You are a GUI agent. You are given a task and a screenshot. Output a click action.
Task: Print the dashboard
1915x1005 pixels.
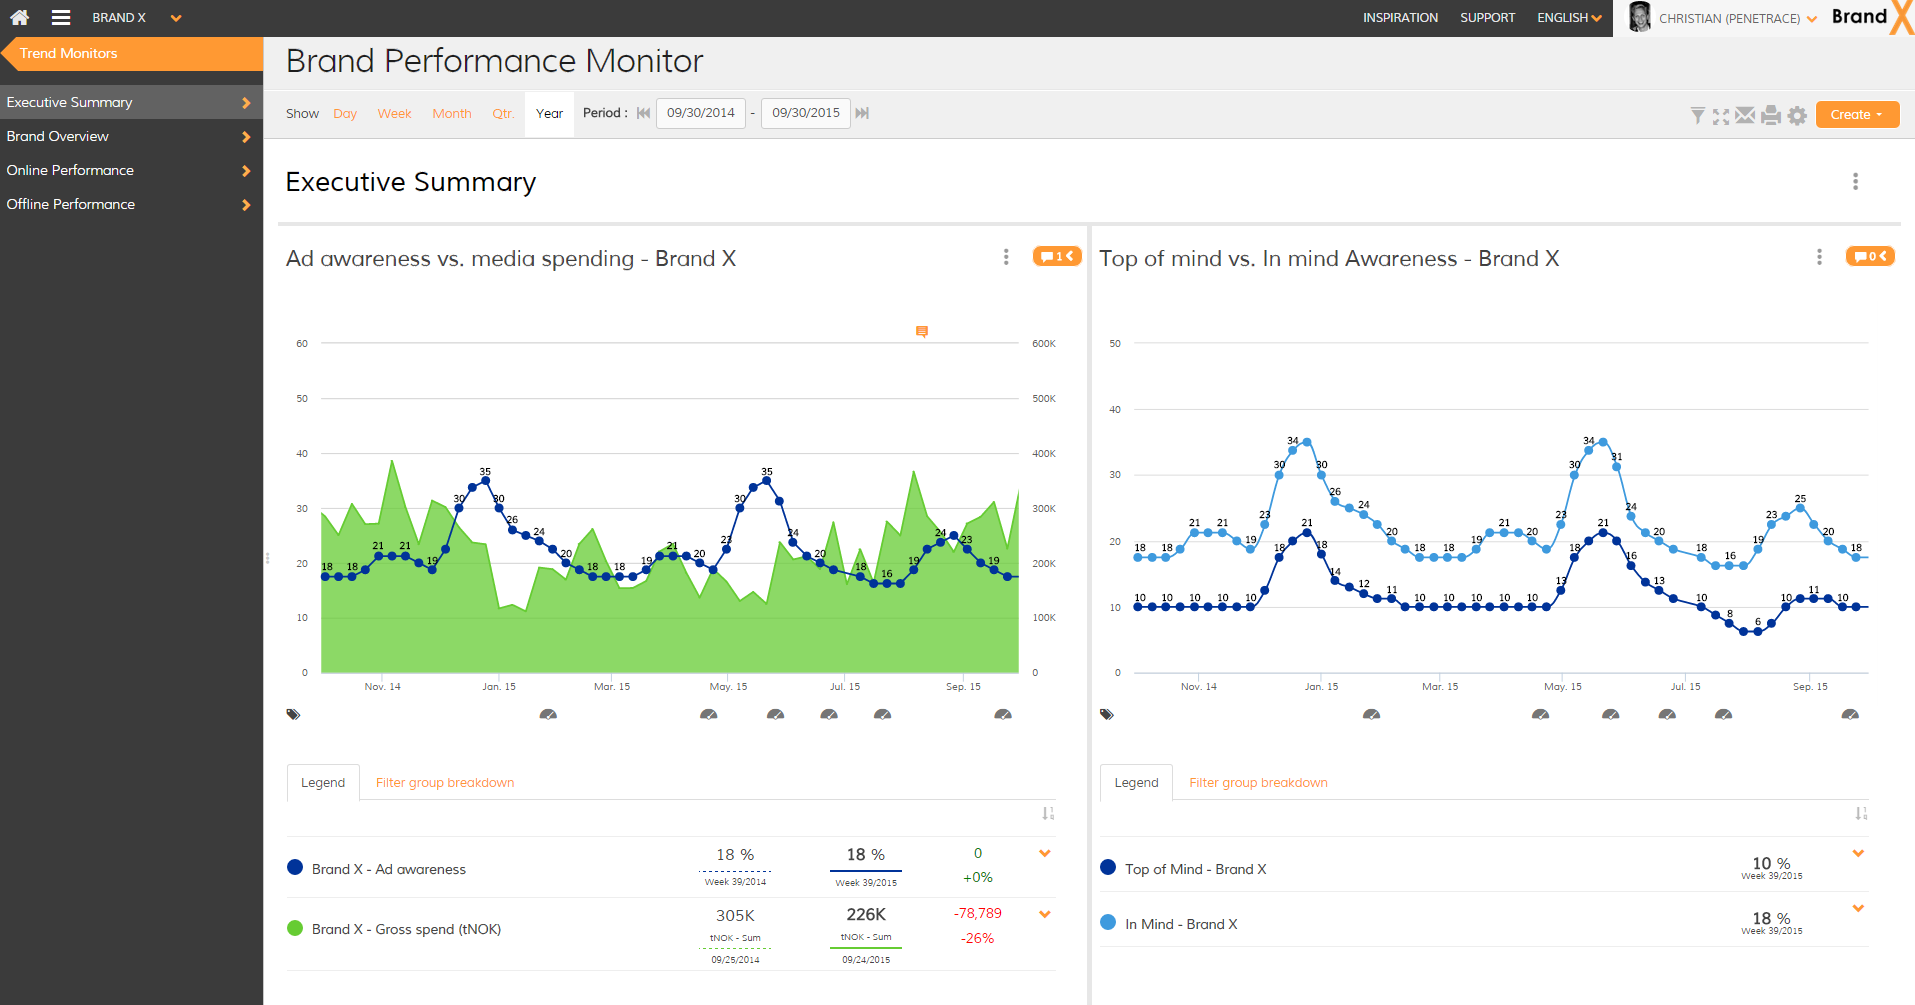(1771, 115)
